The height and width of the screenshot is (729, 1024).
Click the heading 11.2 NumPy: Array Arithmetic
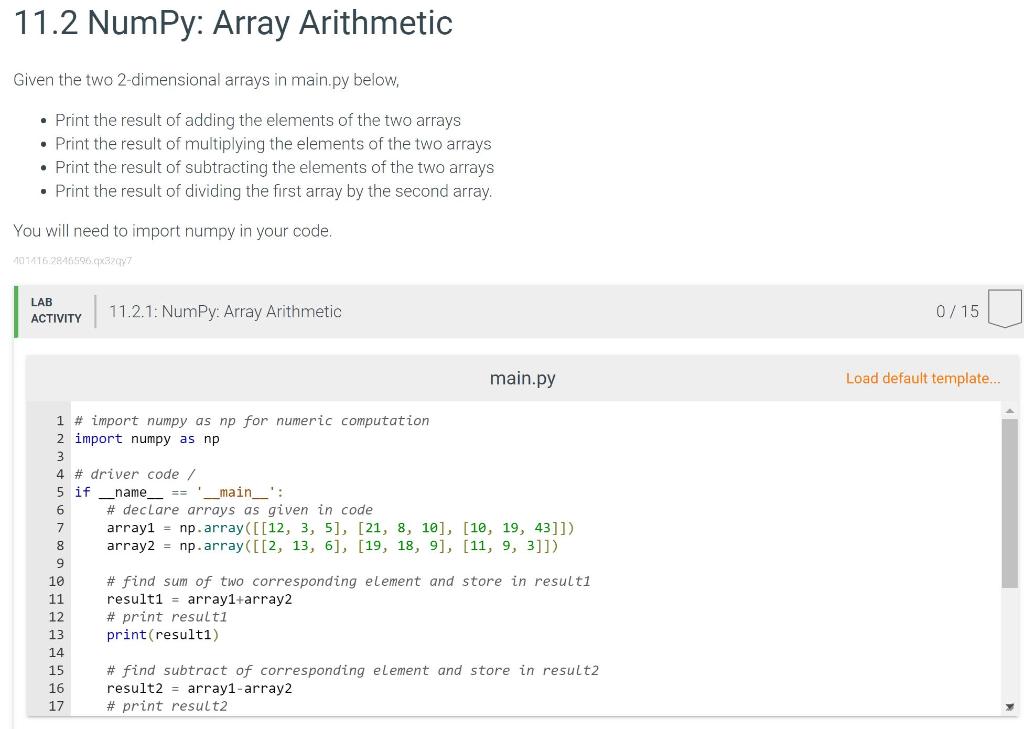tap(232, 23)
